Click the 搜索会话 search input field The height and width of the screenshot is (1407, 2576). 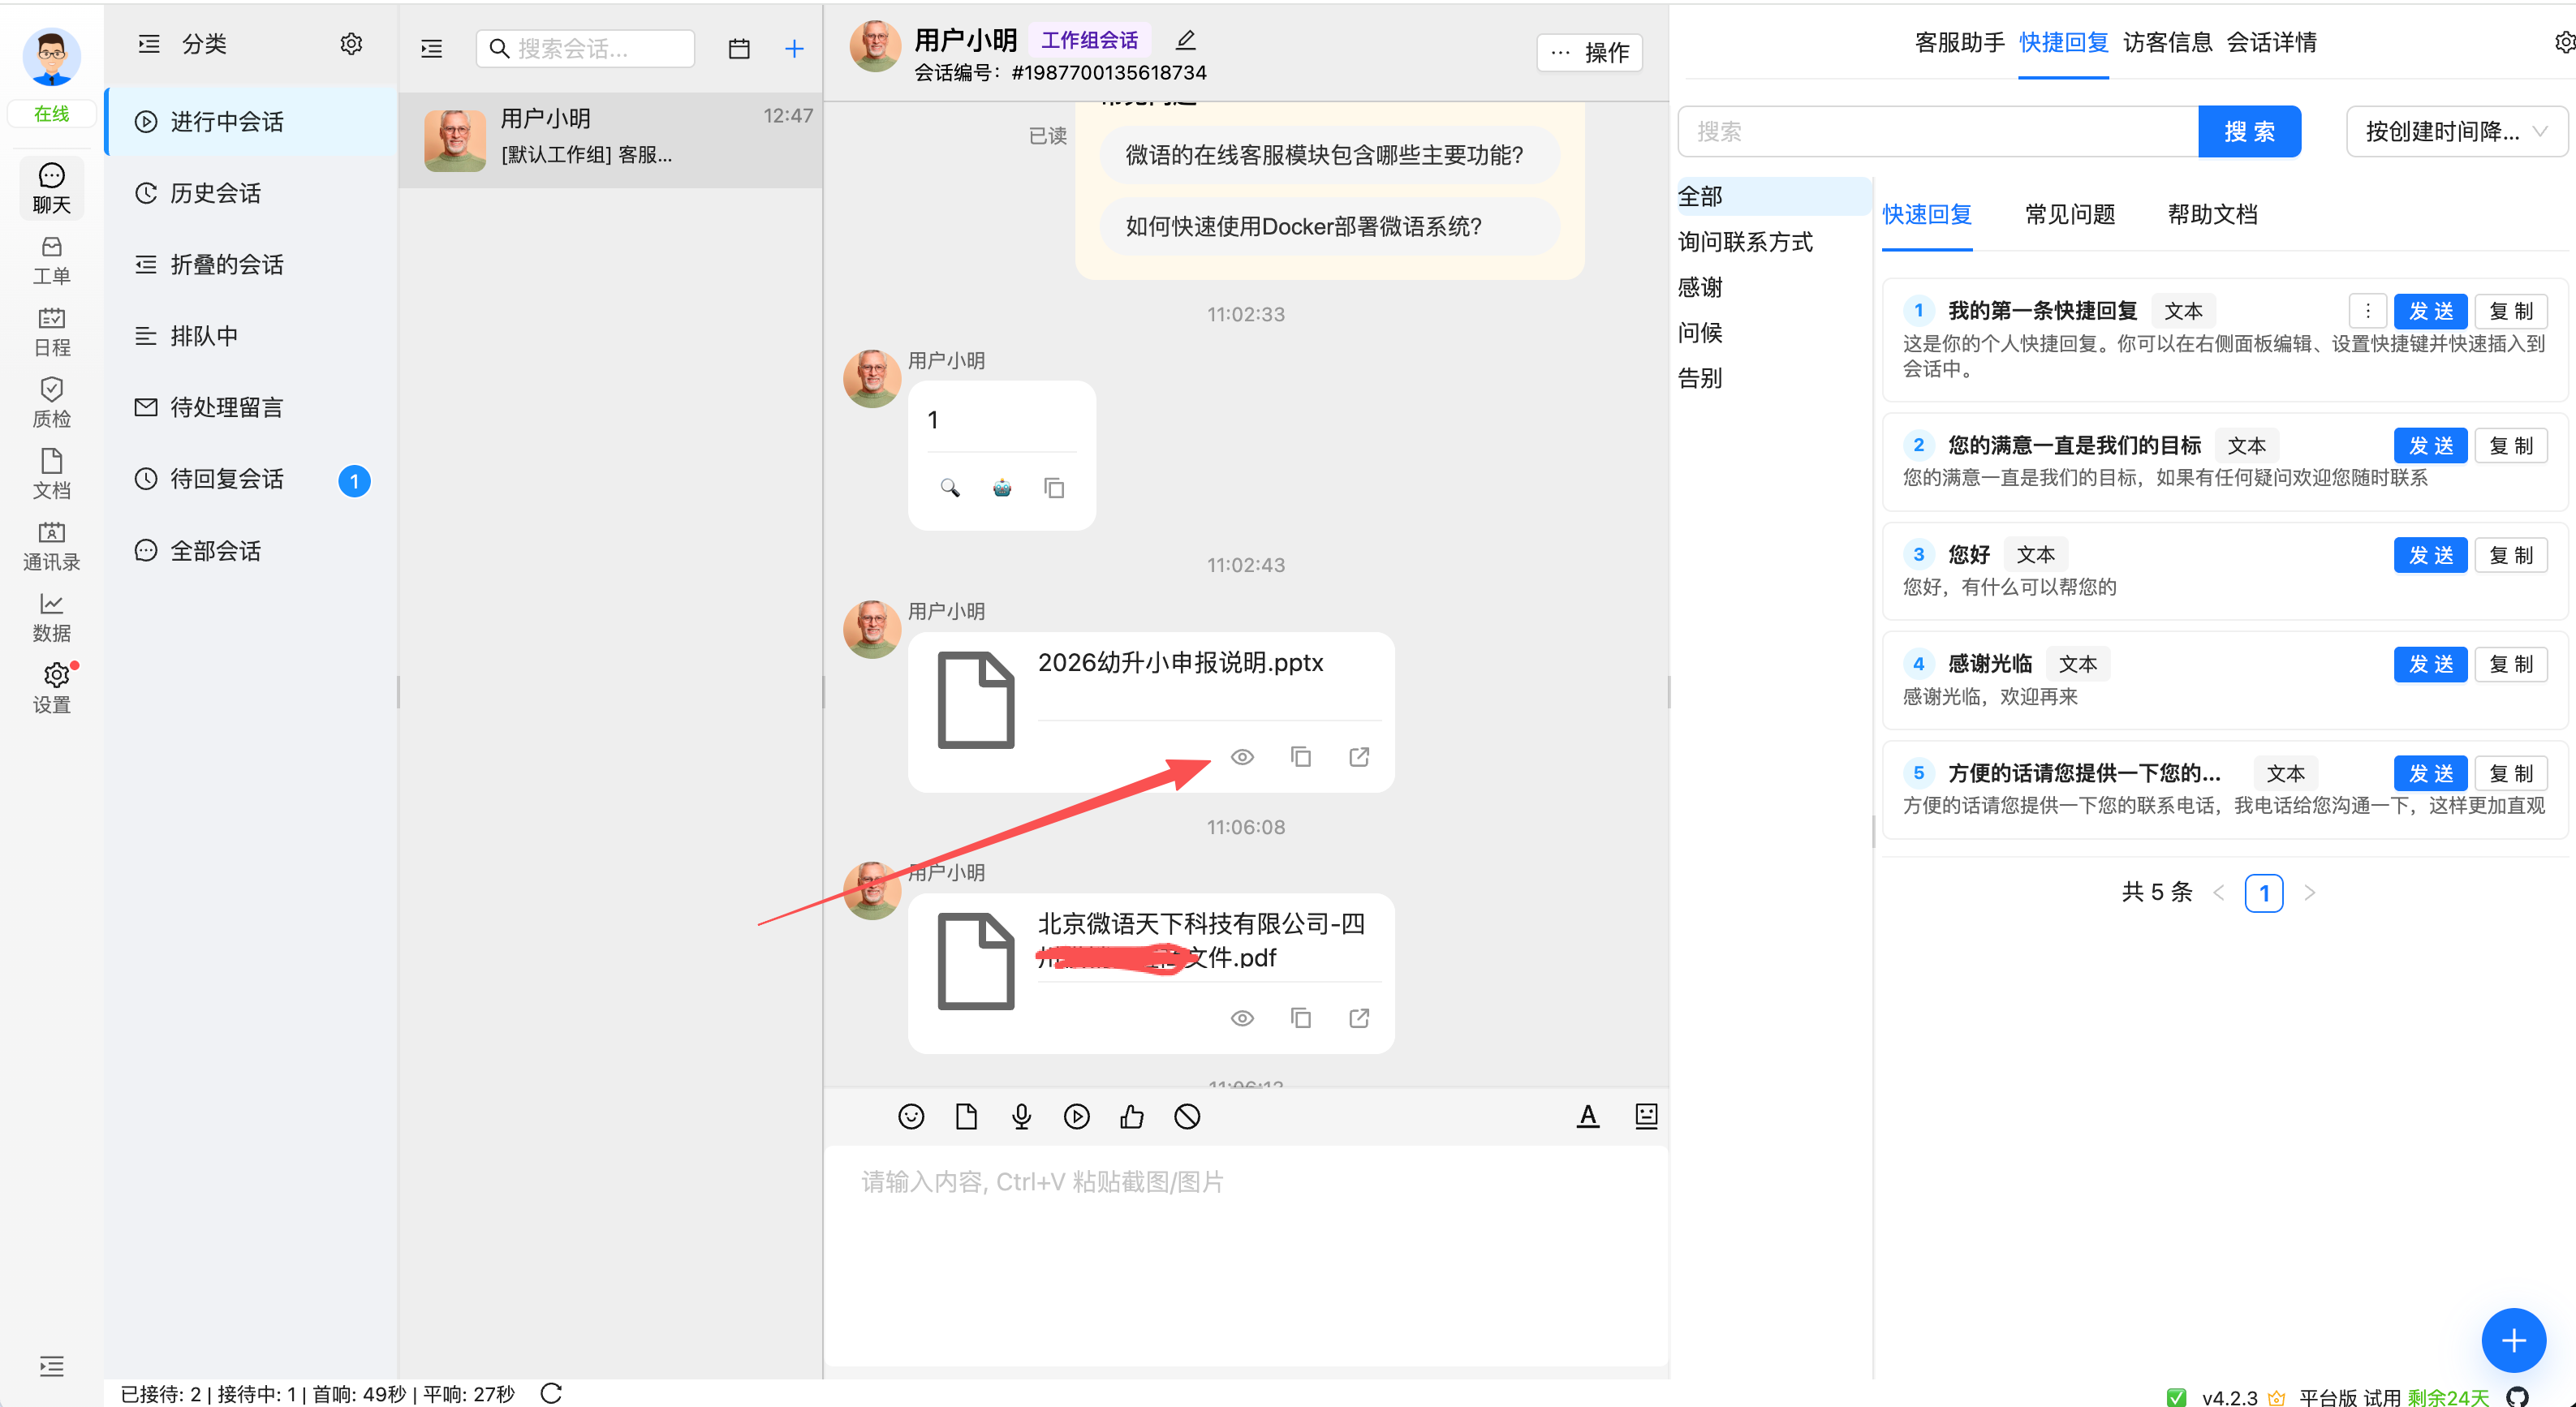click(x=586, y=48)
